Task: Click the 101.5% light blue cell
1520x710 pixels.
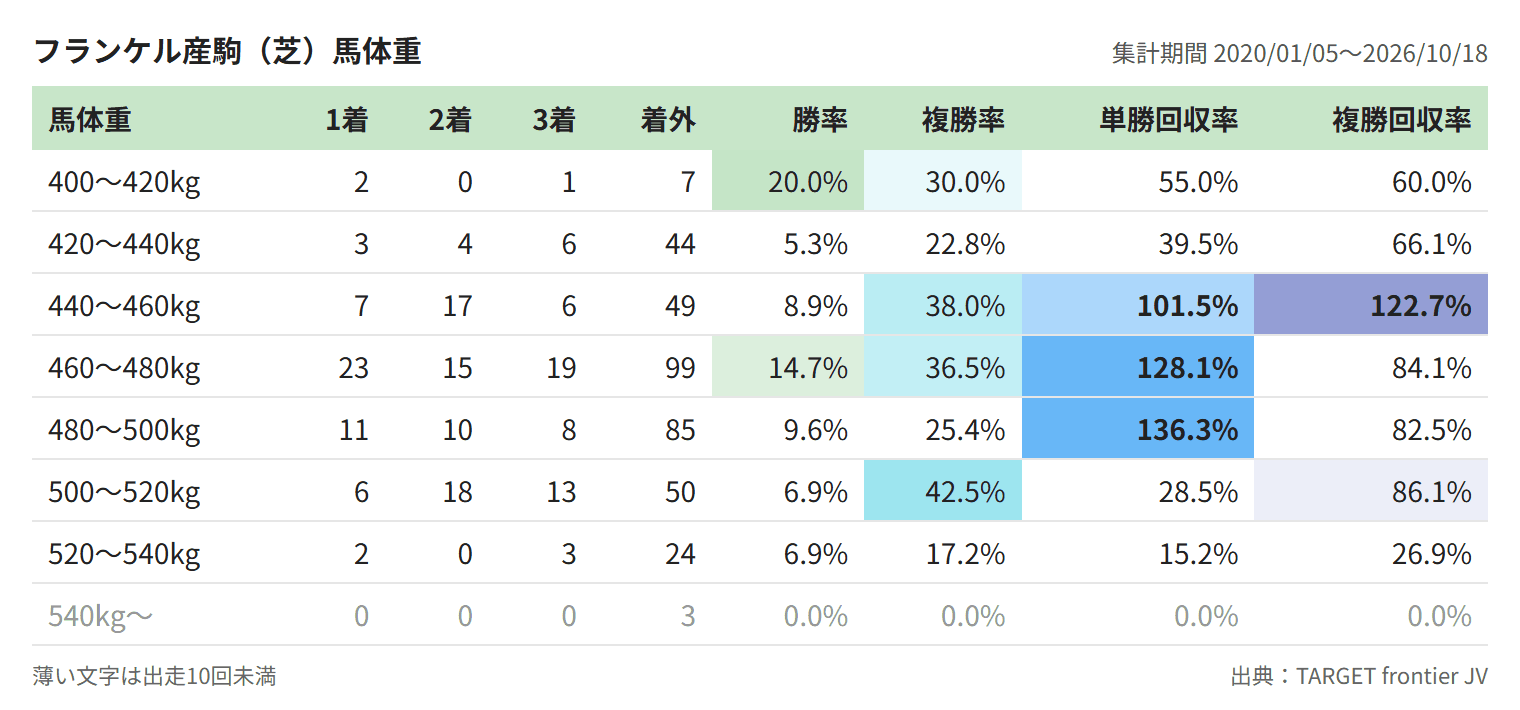Action: (1138, 305)
